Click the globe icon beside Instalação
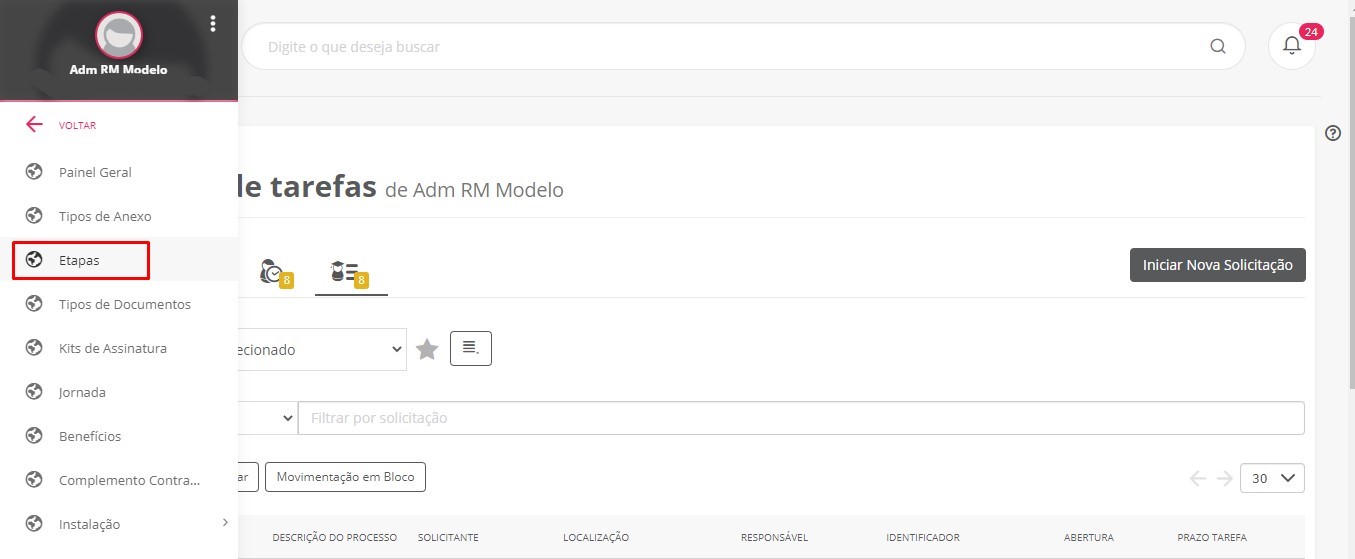This screenshot has width=1355, height=559. (34, 524)
